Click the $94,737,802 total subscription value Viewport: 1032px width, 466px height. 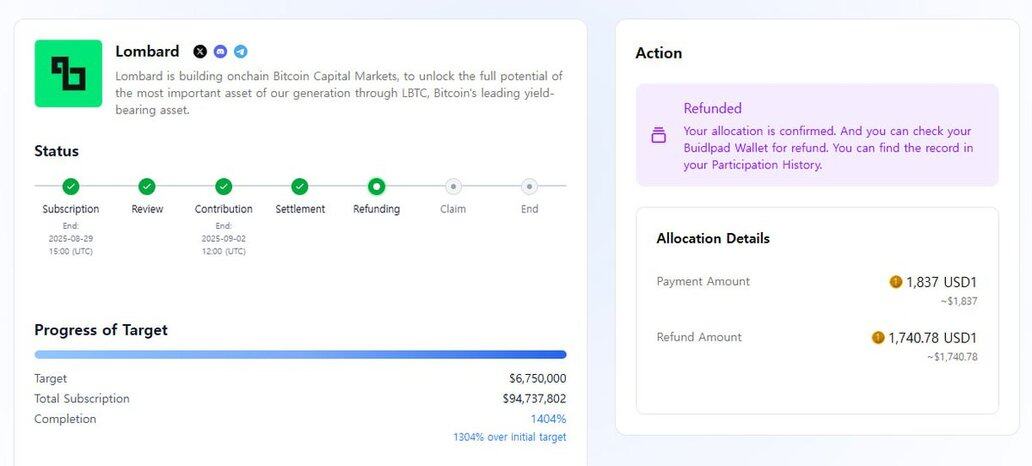point(534,399)
